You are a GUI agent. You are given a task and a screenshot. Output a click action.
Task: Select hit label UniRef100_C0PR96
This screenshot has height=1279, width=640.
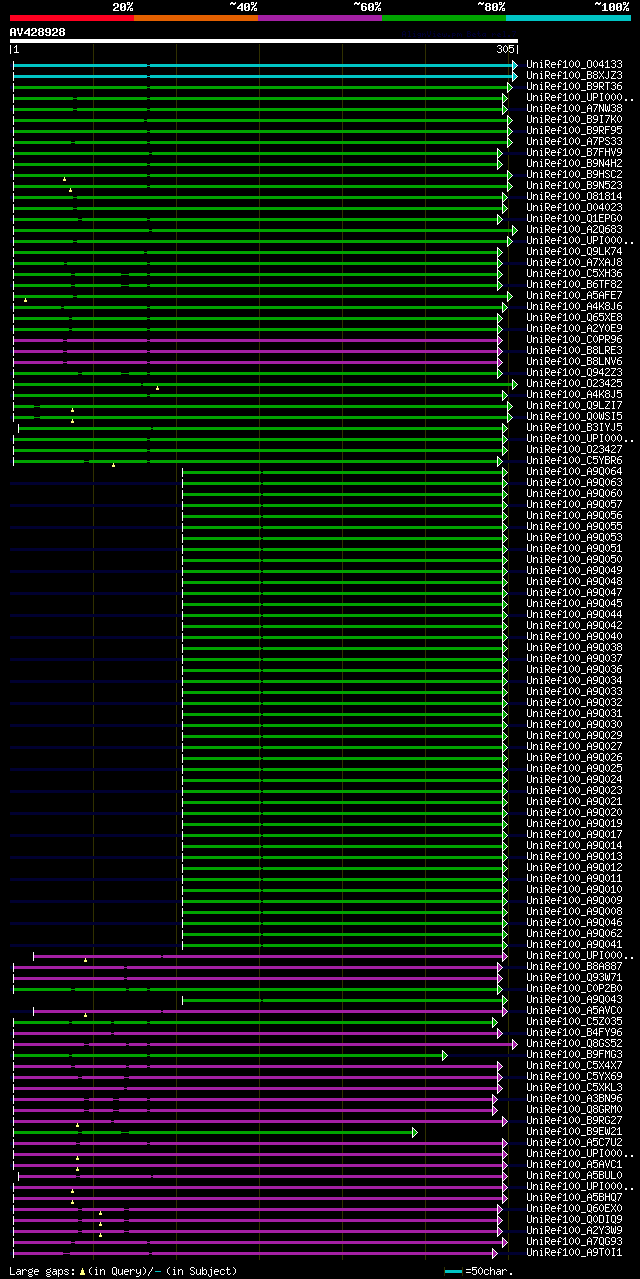pyautogui.click(x=574, y=339)
